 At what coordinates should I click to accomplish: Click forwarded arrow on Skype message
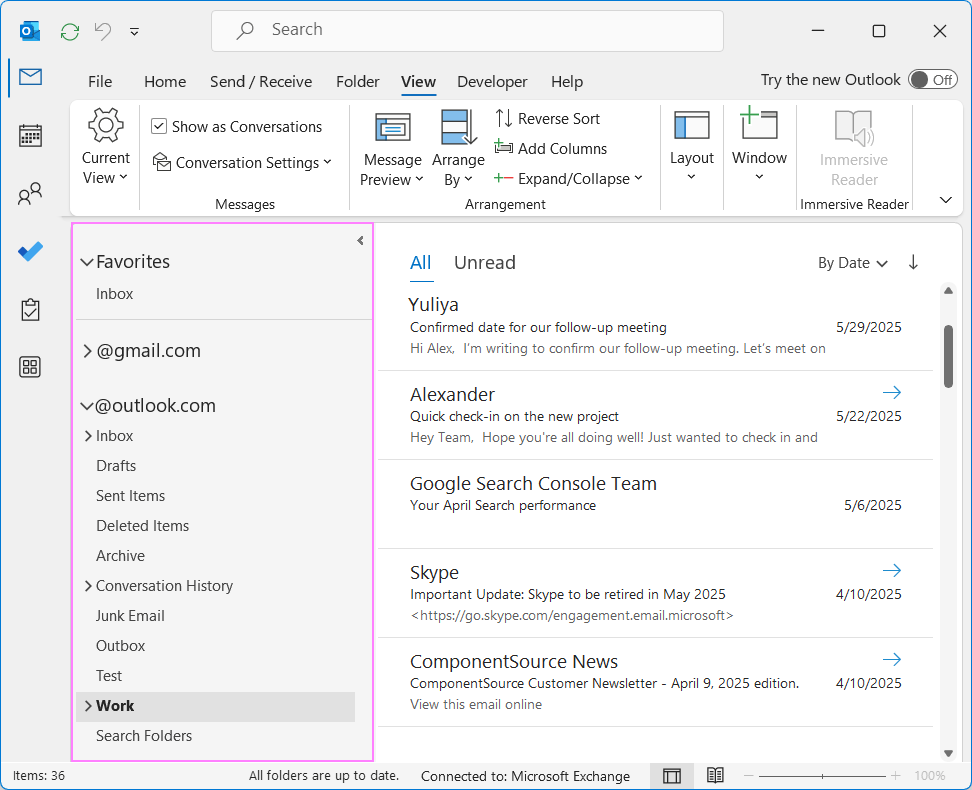[x=891, y=570]
